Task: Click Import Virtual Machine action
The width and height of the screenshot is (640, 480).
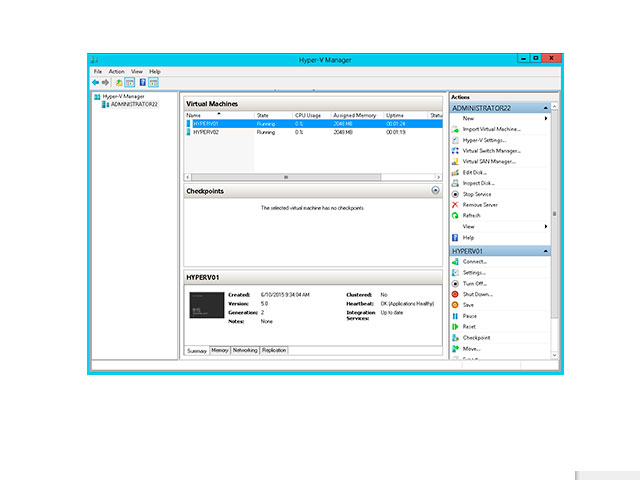Action: click(491, 129)
